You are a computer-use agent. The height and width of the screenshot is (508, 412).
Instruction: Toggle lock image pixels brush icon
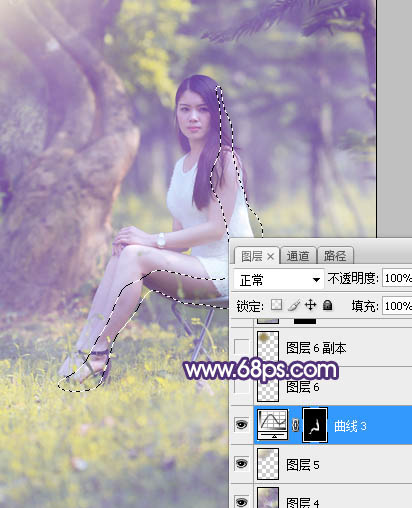294,305
